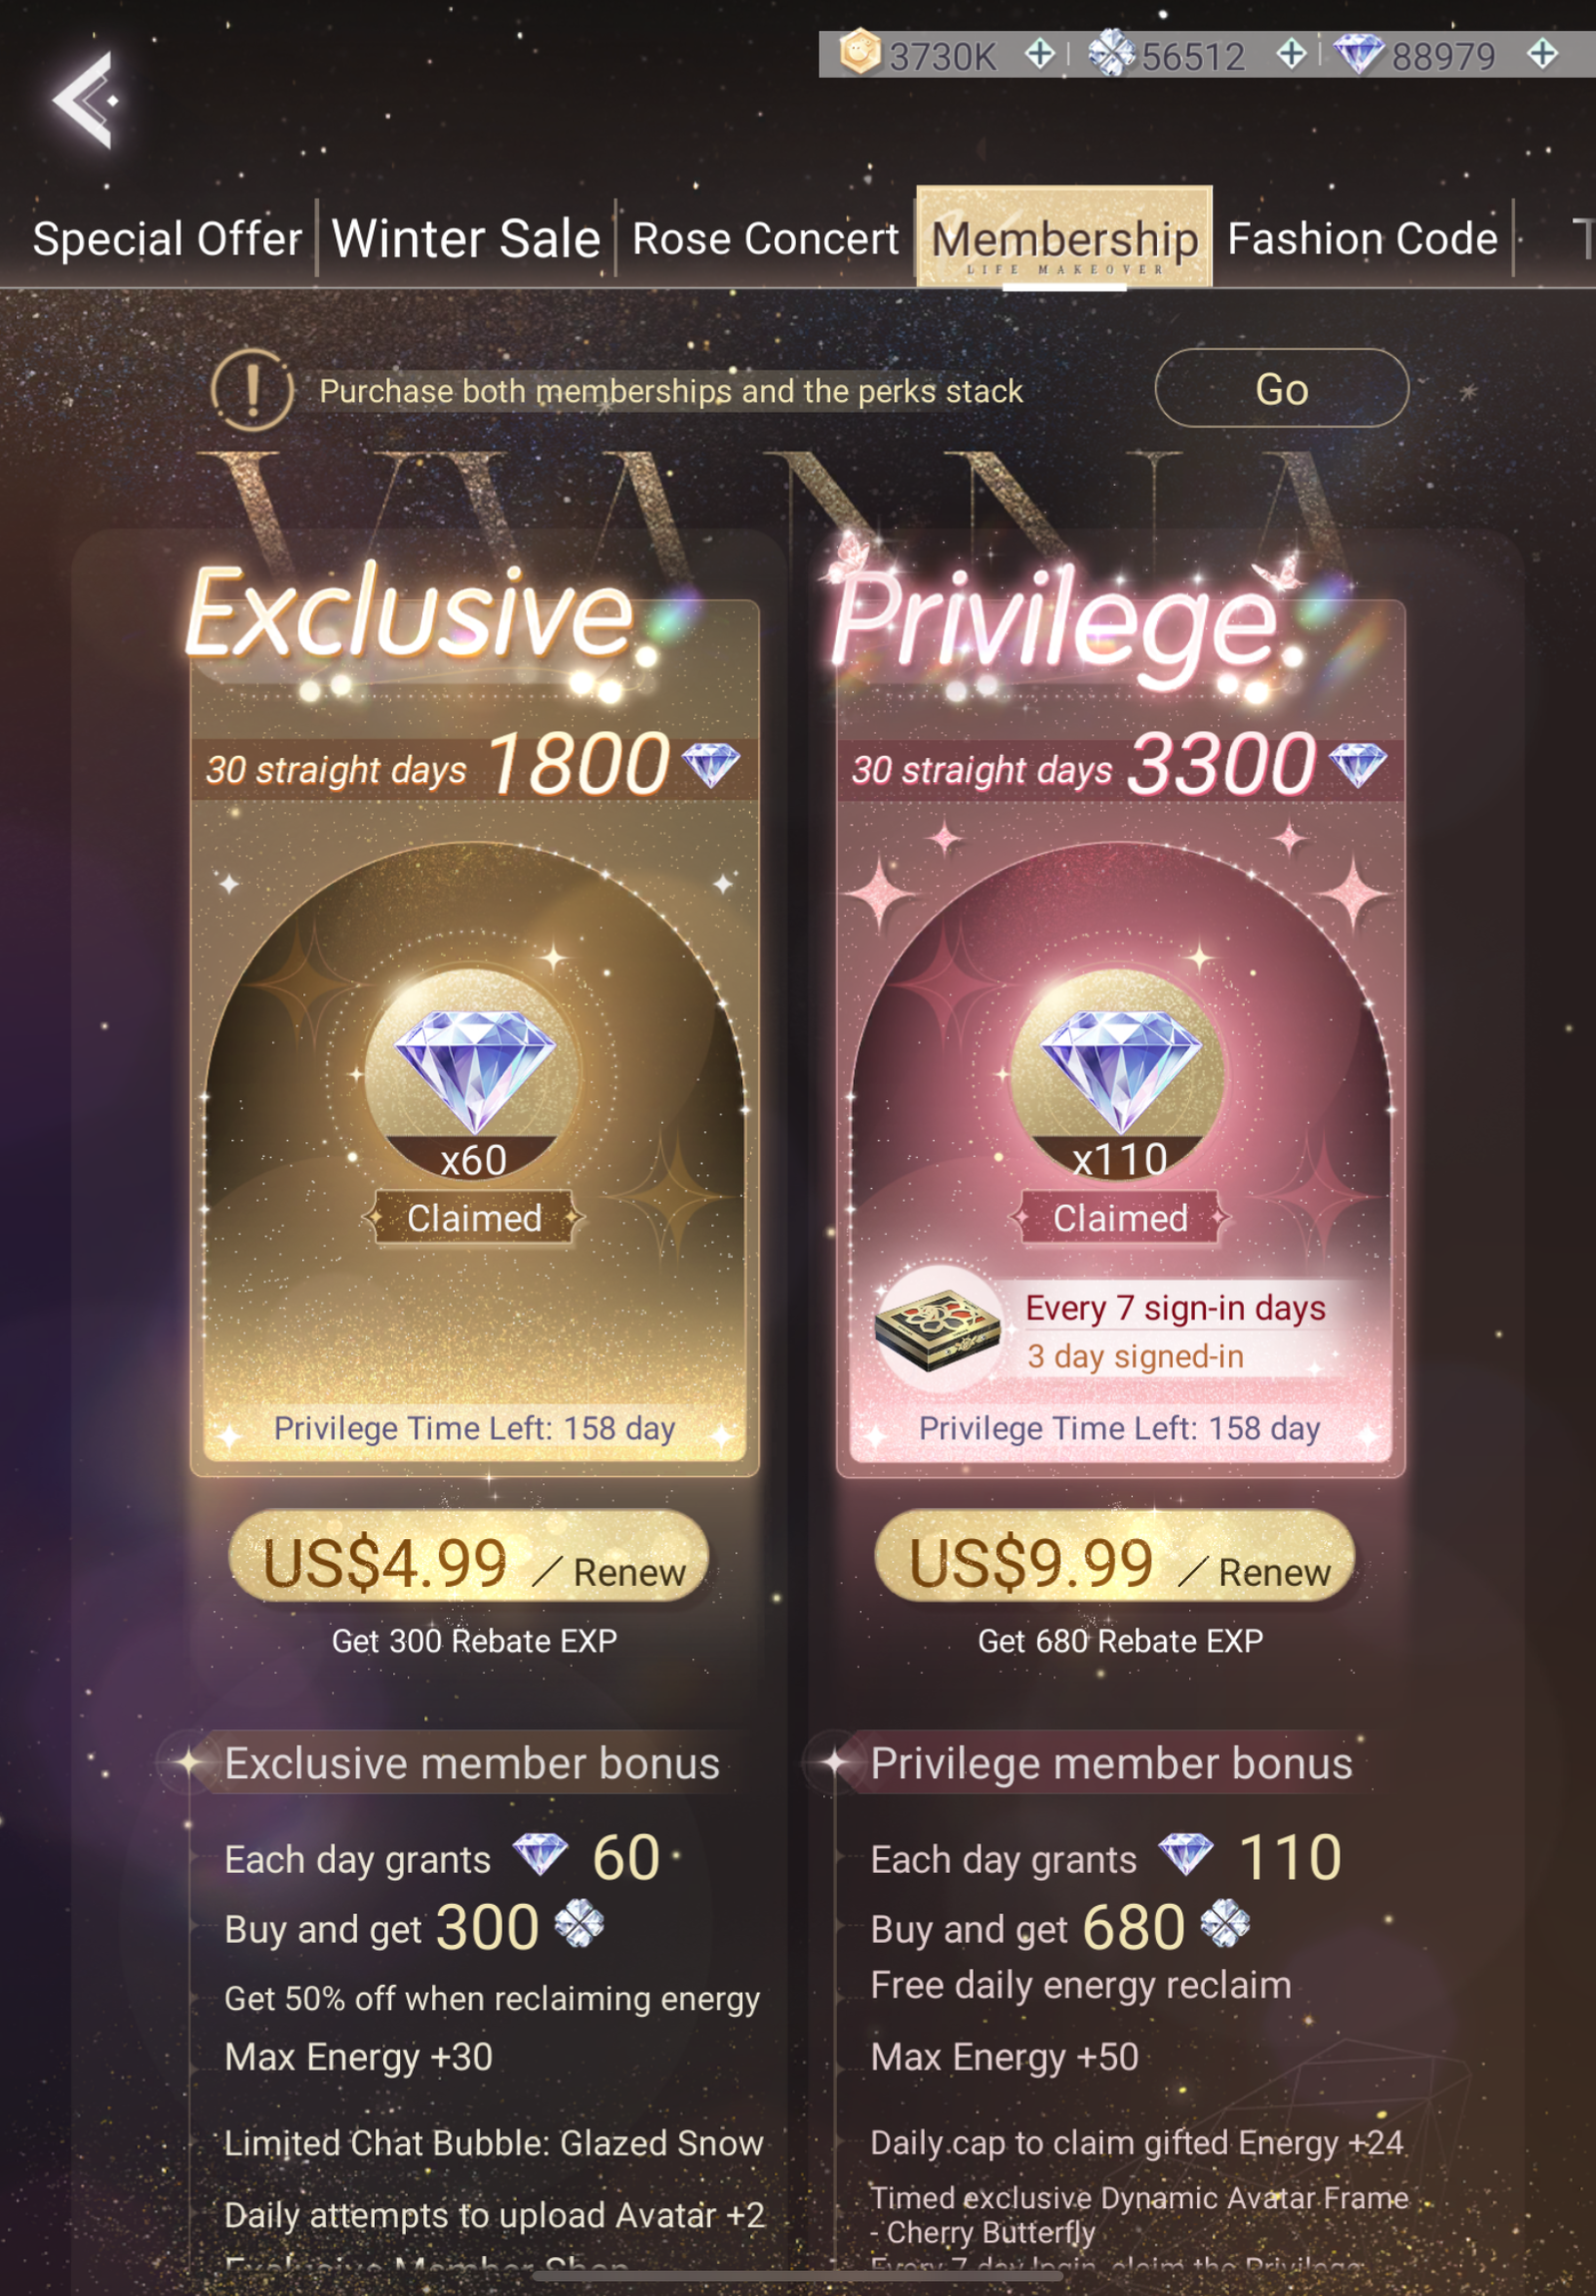Select the Fashion Code tab
This screenshot has width=1596, height=2296.
(x=1362, y=239)
